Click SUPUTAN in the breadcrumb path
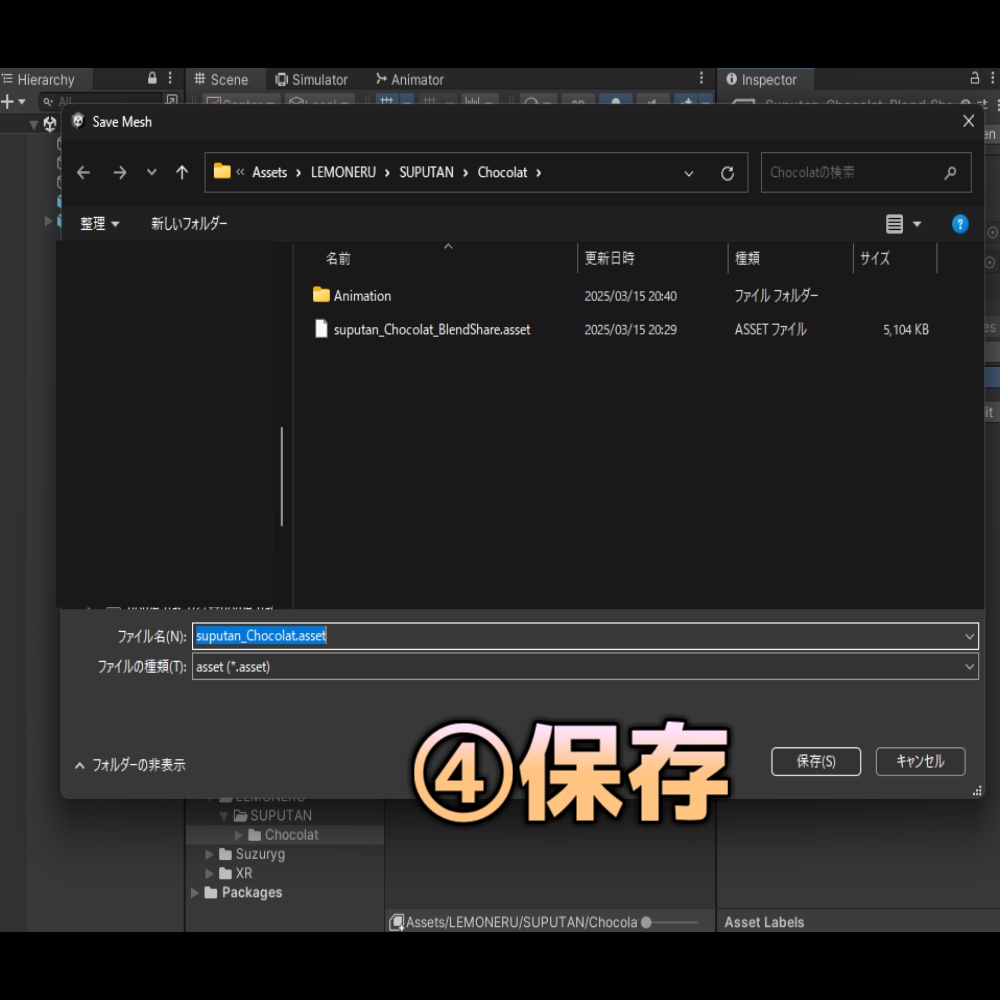 pyautogui.click(x=426, y=172)
